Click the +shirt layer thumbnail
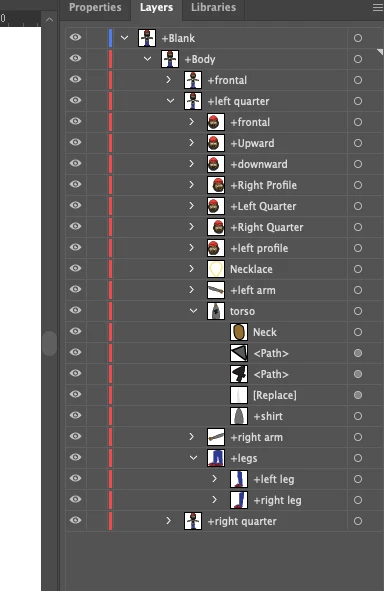 tap(239, 416)
